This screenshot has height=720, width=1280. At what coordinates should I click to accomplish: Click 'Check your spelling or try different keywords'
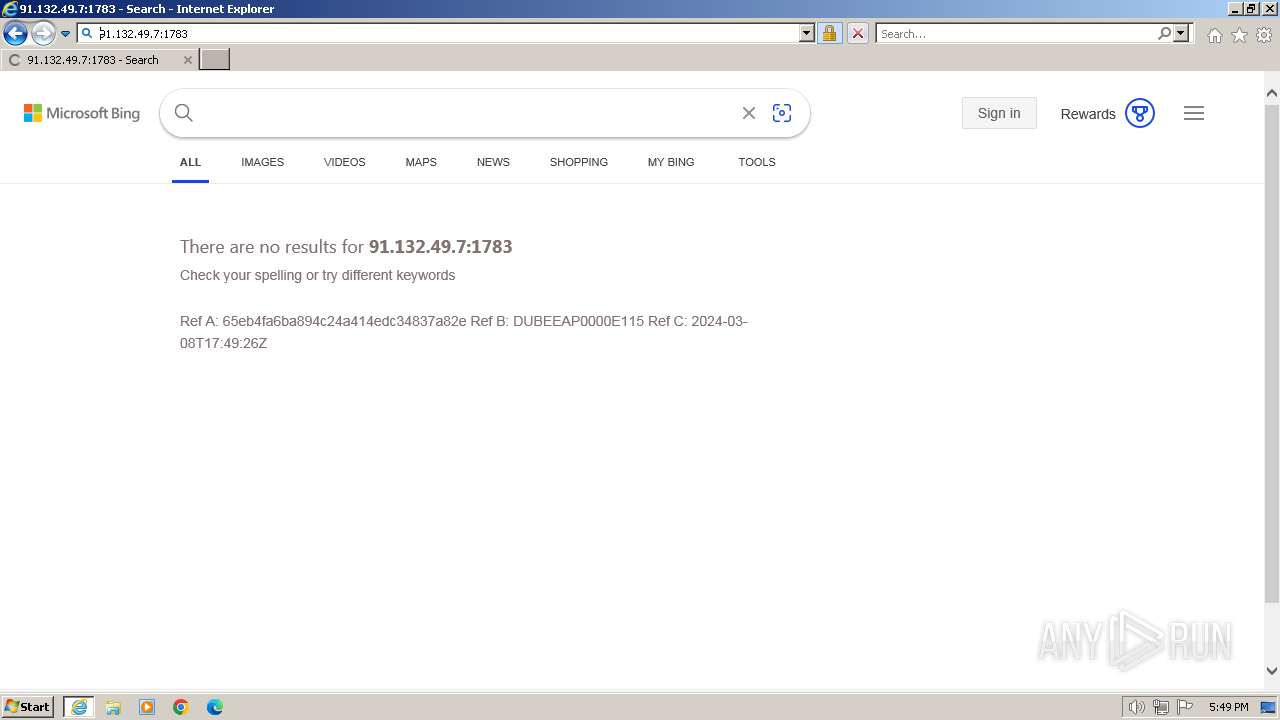pyautogui.click(x=317, y=275)
